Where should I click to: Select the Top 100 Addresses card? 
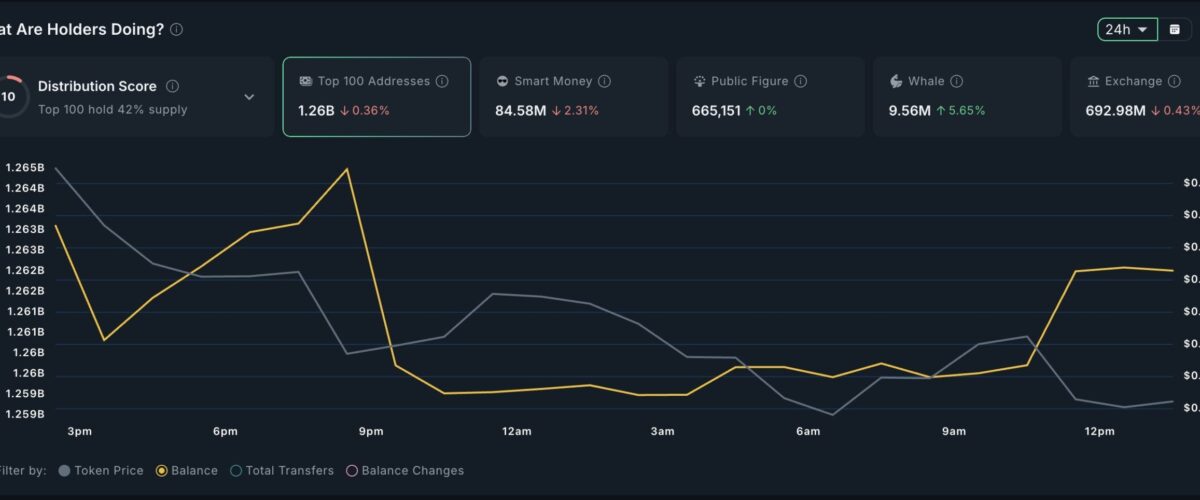pos(376,97)
